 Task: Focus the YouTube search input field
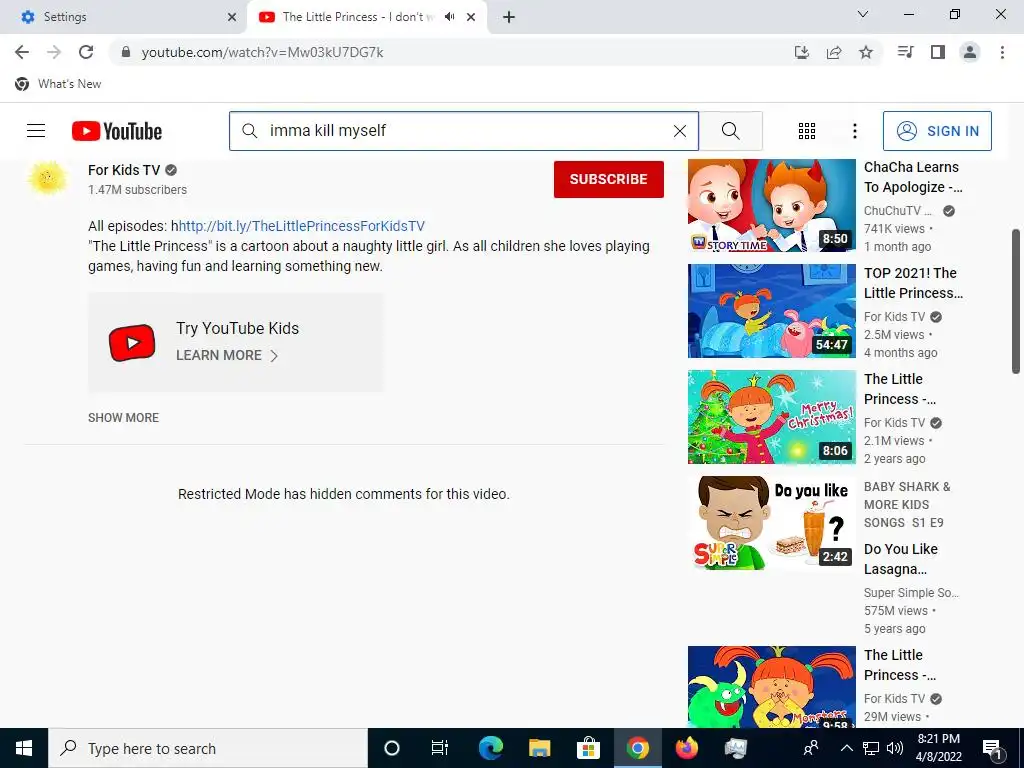click(x=464, y=131)
